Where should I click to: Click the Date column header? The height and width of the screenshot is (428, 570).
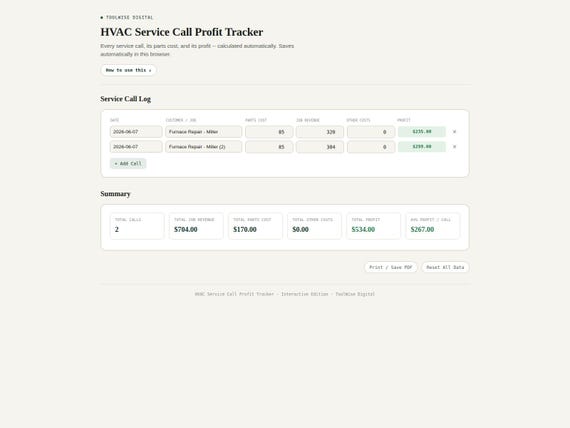[x=115, y=120]
